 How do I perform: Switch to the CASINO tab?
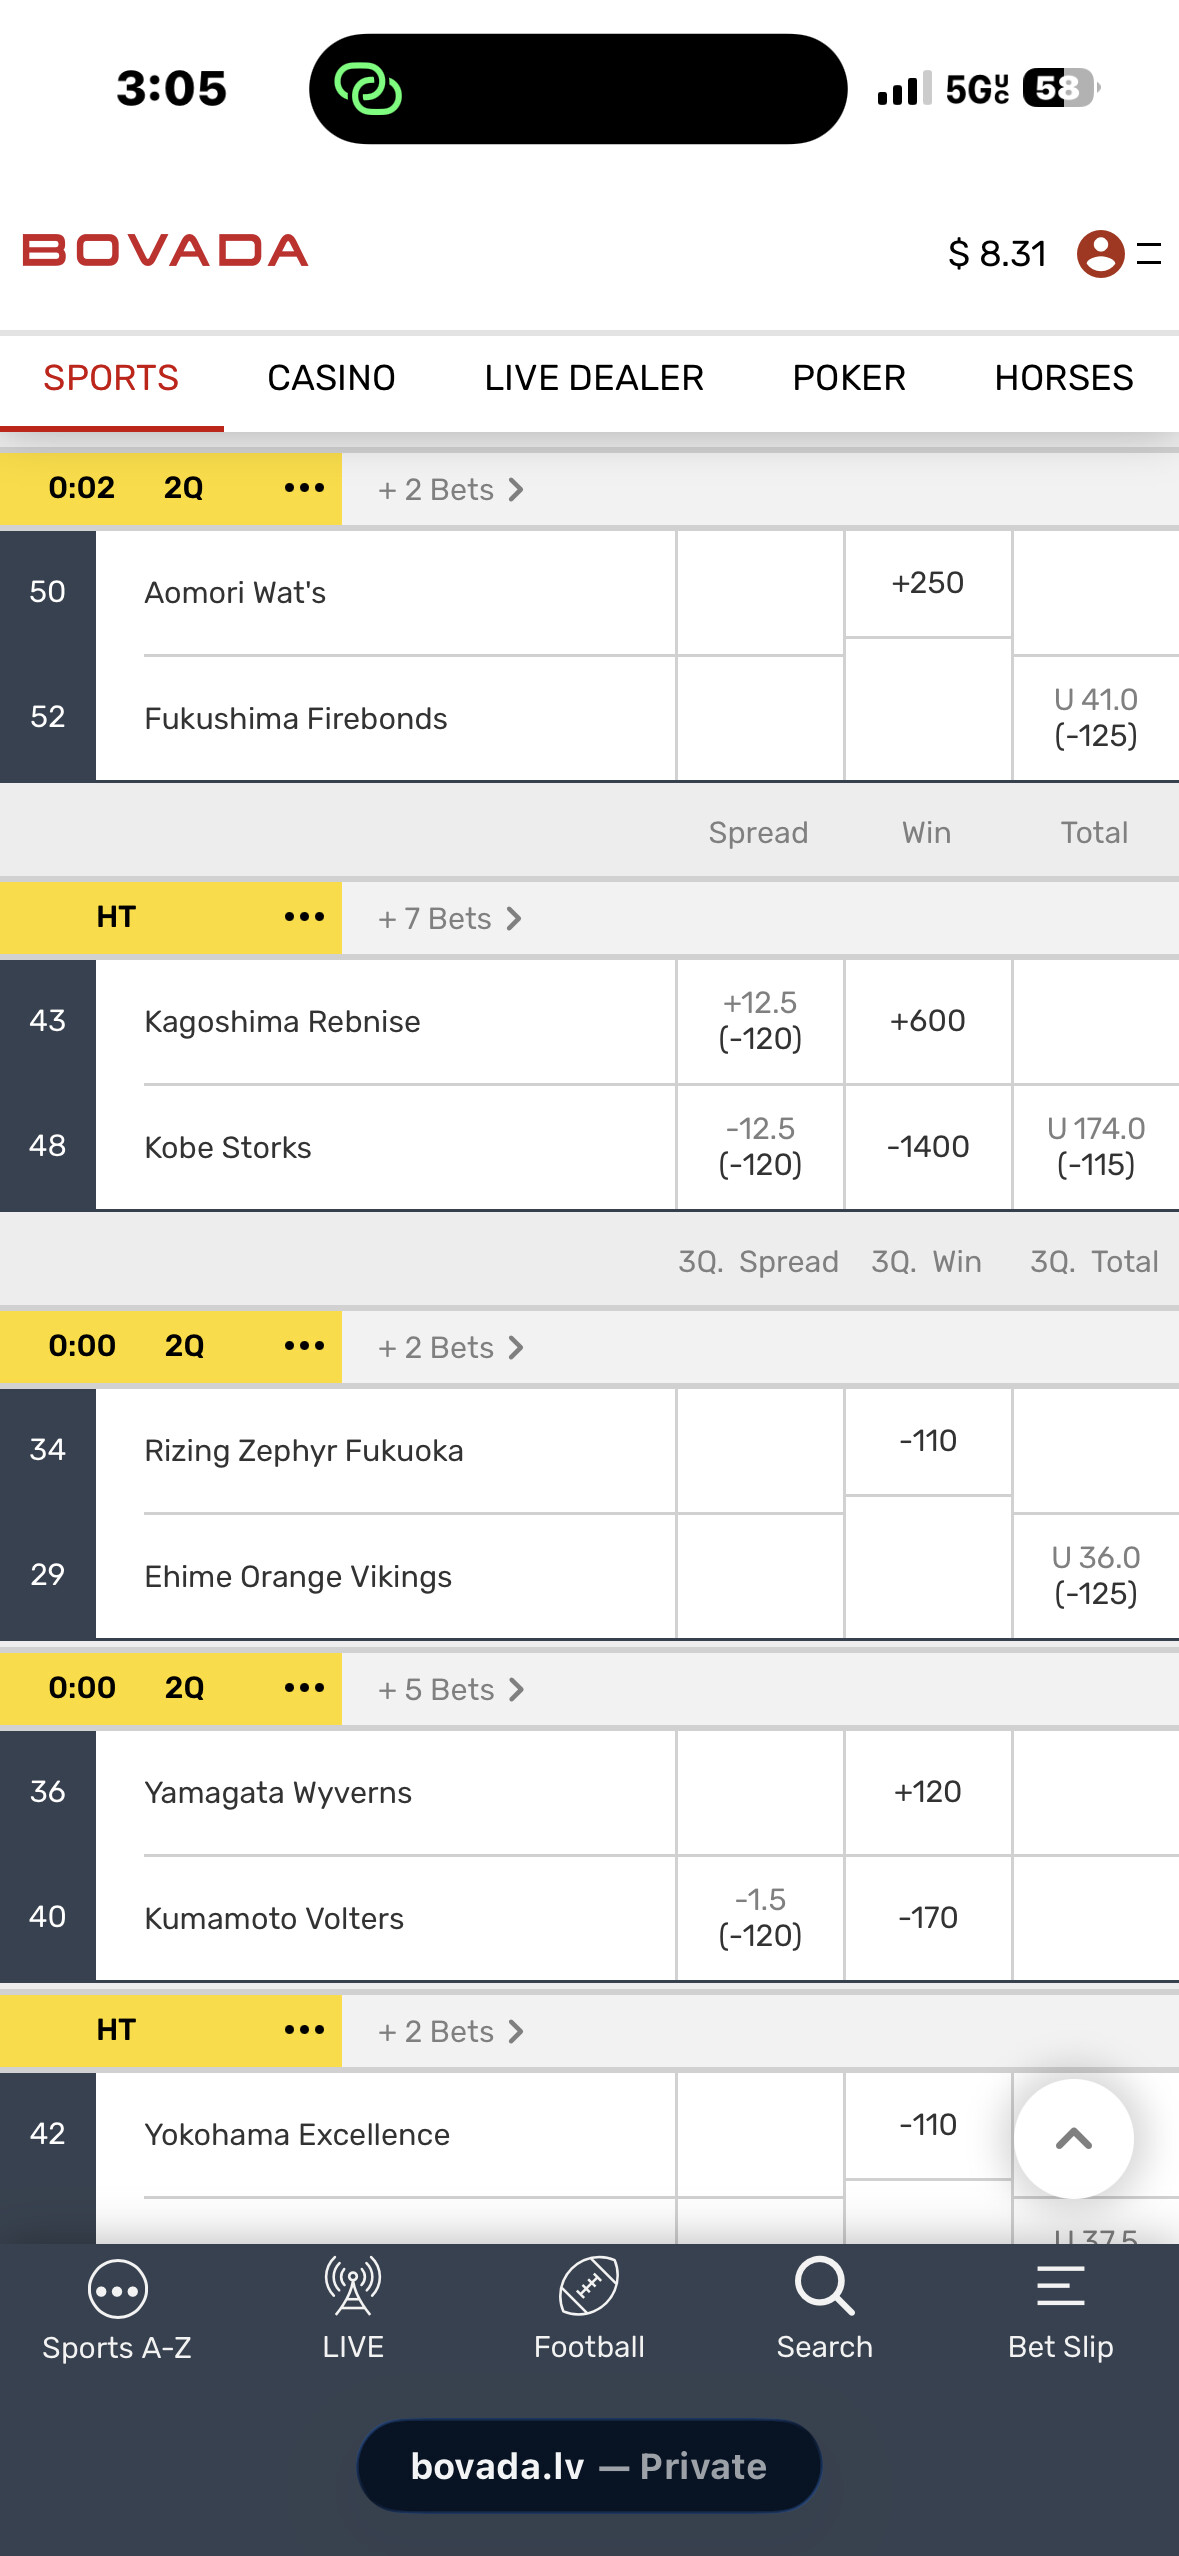[331, 378]
